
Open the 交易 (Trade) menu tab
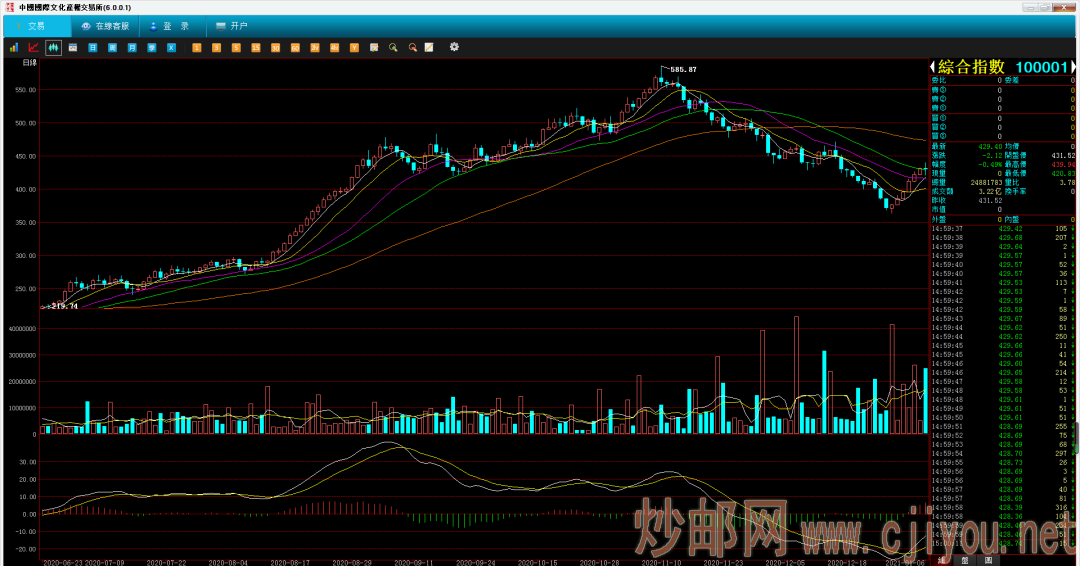pos(30,26)
